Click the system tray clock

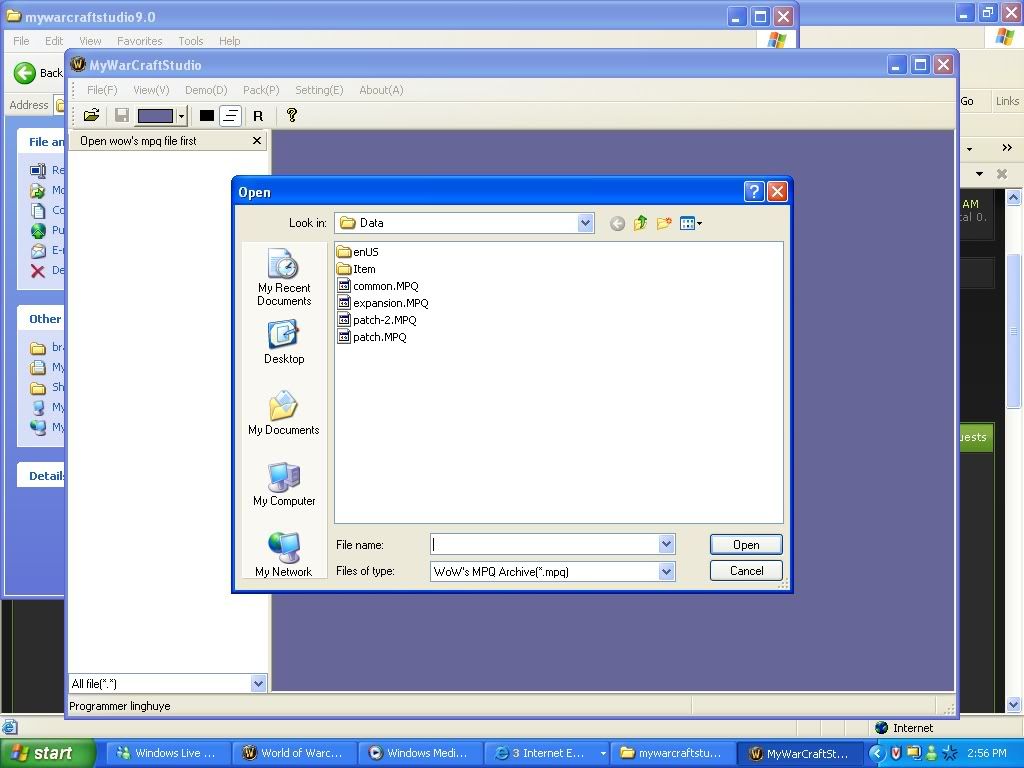point(986,753)
